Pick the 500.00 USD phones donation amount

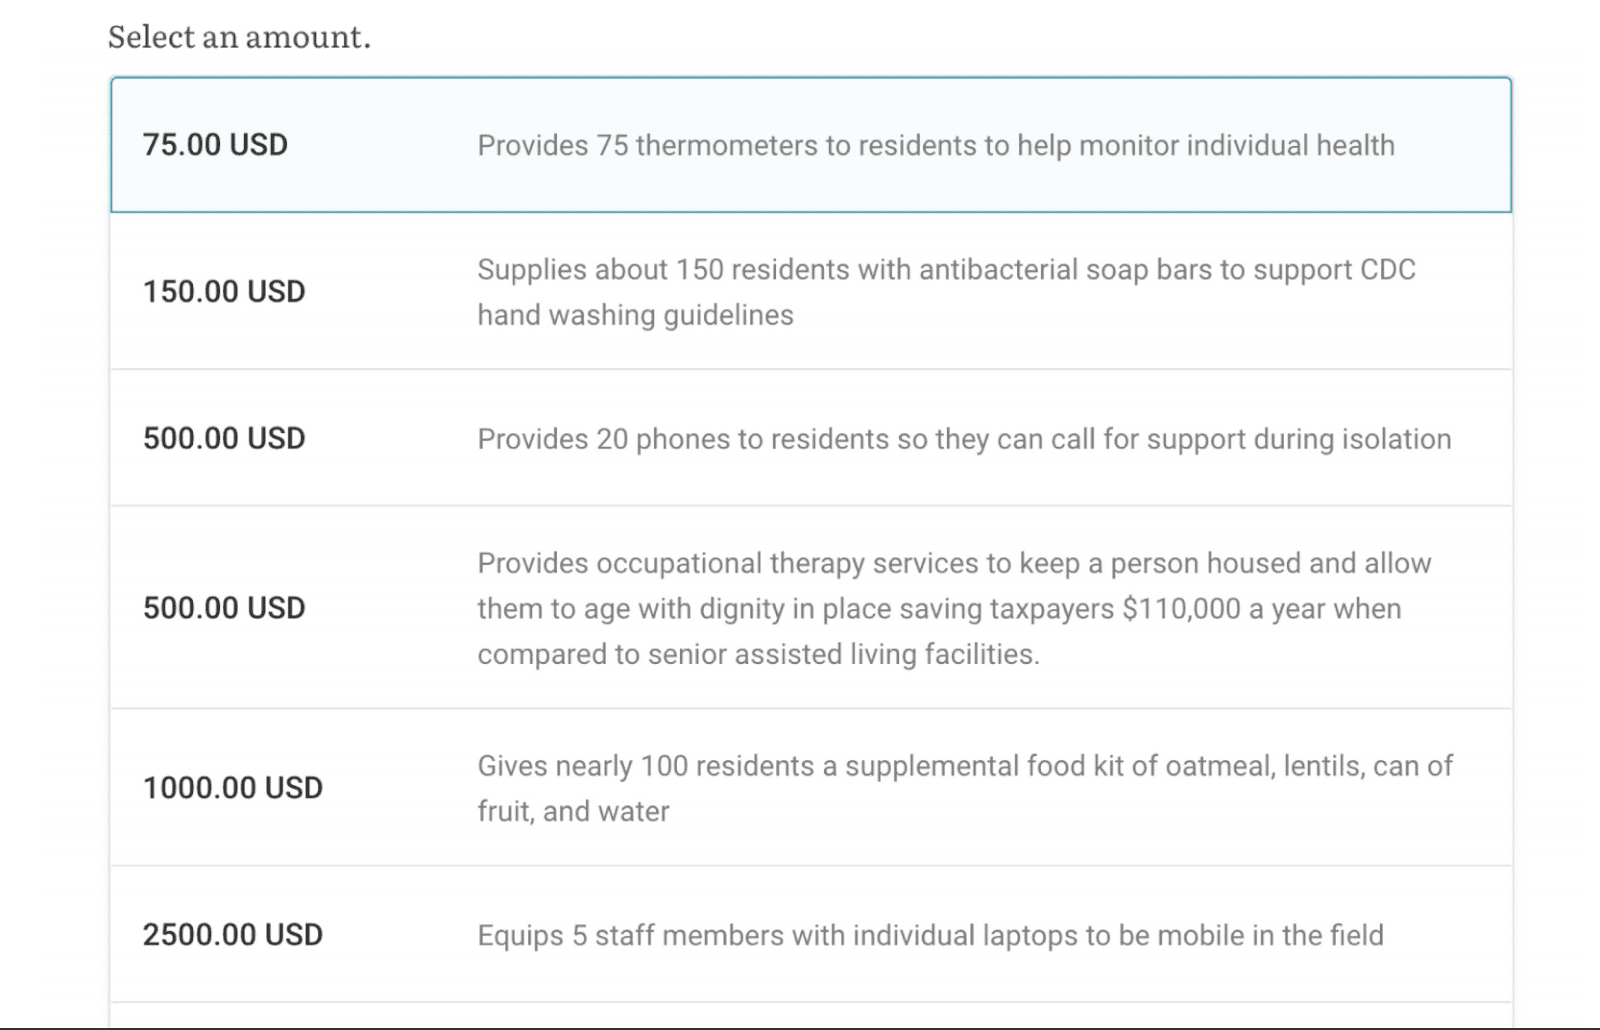coord(224,439)
